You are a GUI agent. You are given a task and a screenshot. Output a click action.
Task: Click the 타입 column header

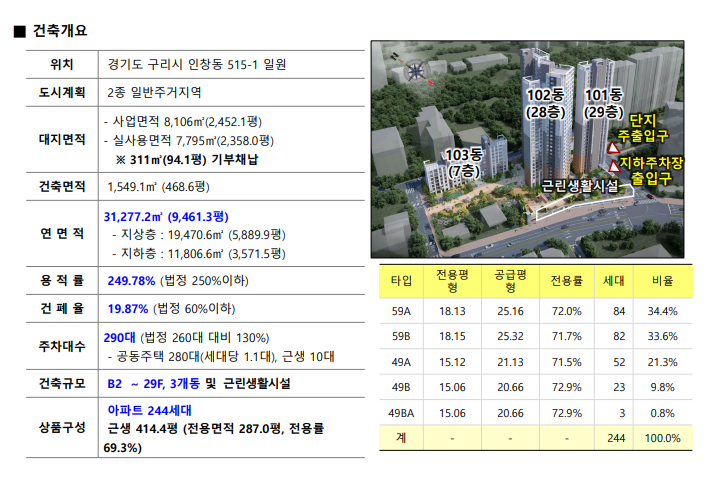[x=401, y=281]
